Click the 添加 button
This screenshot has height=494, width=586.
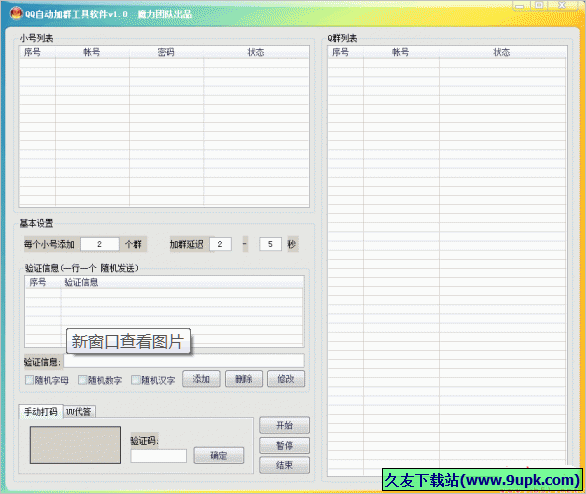tap(201, 379)
